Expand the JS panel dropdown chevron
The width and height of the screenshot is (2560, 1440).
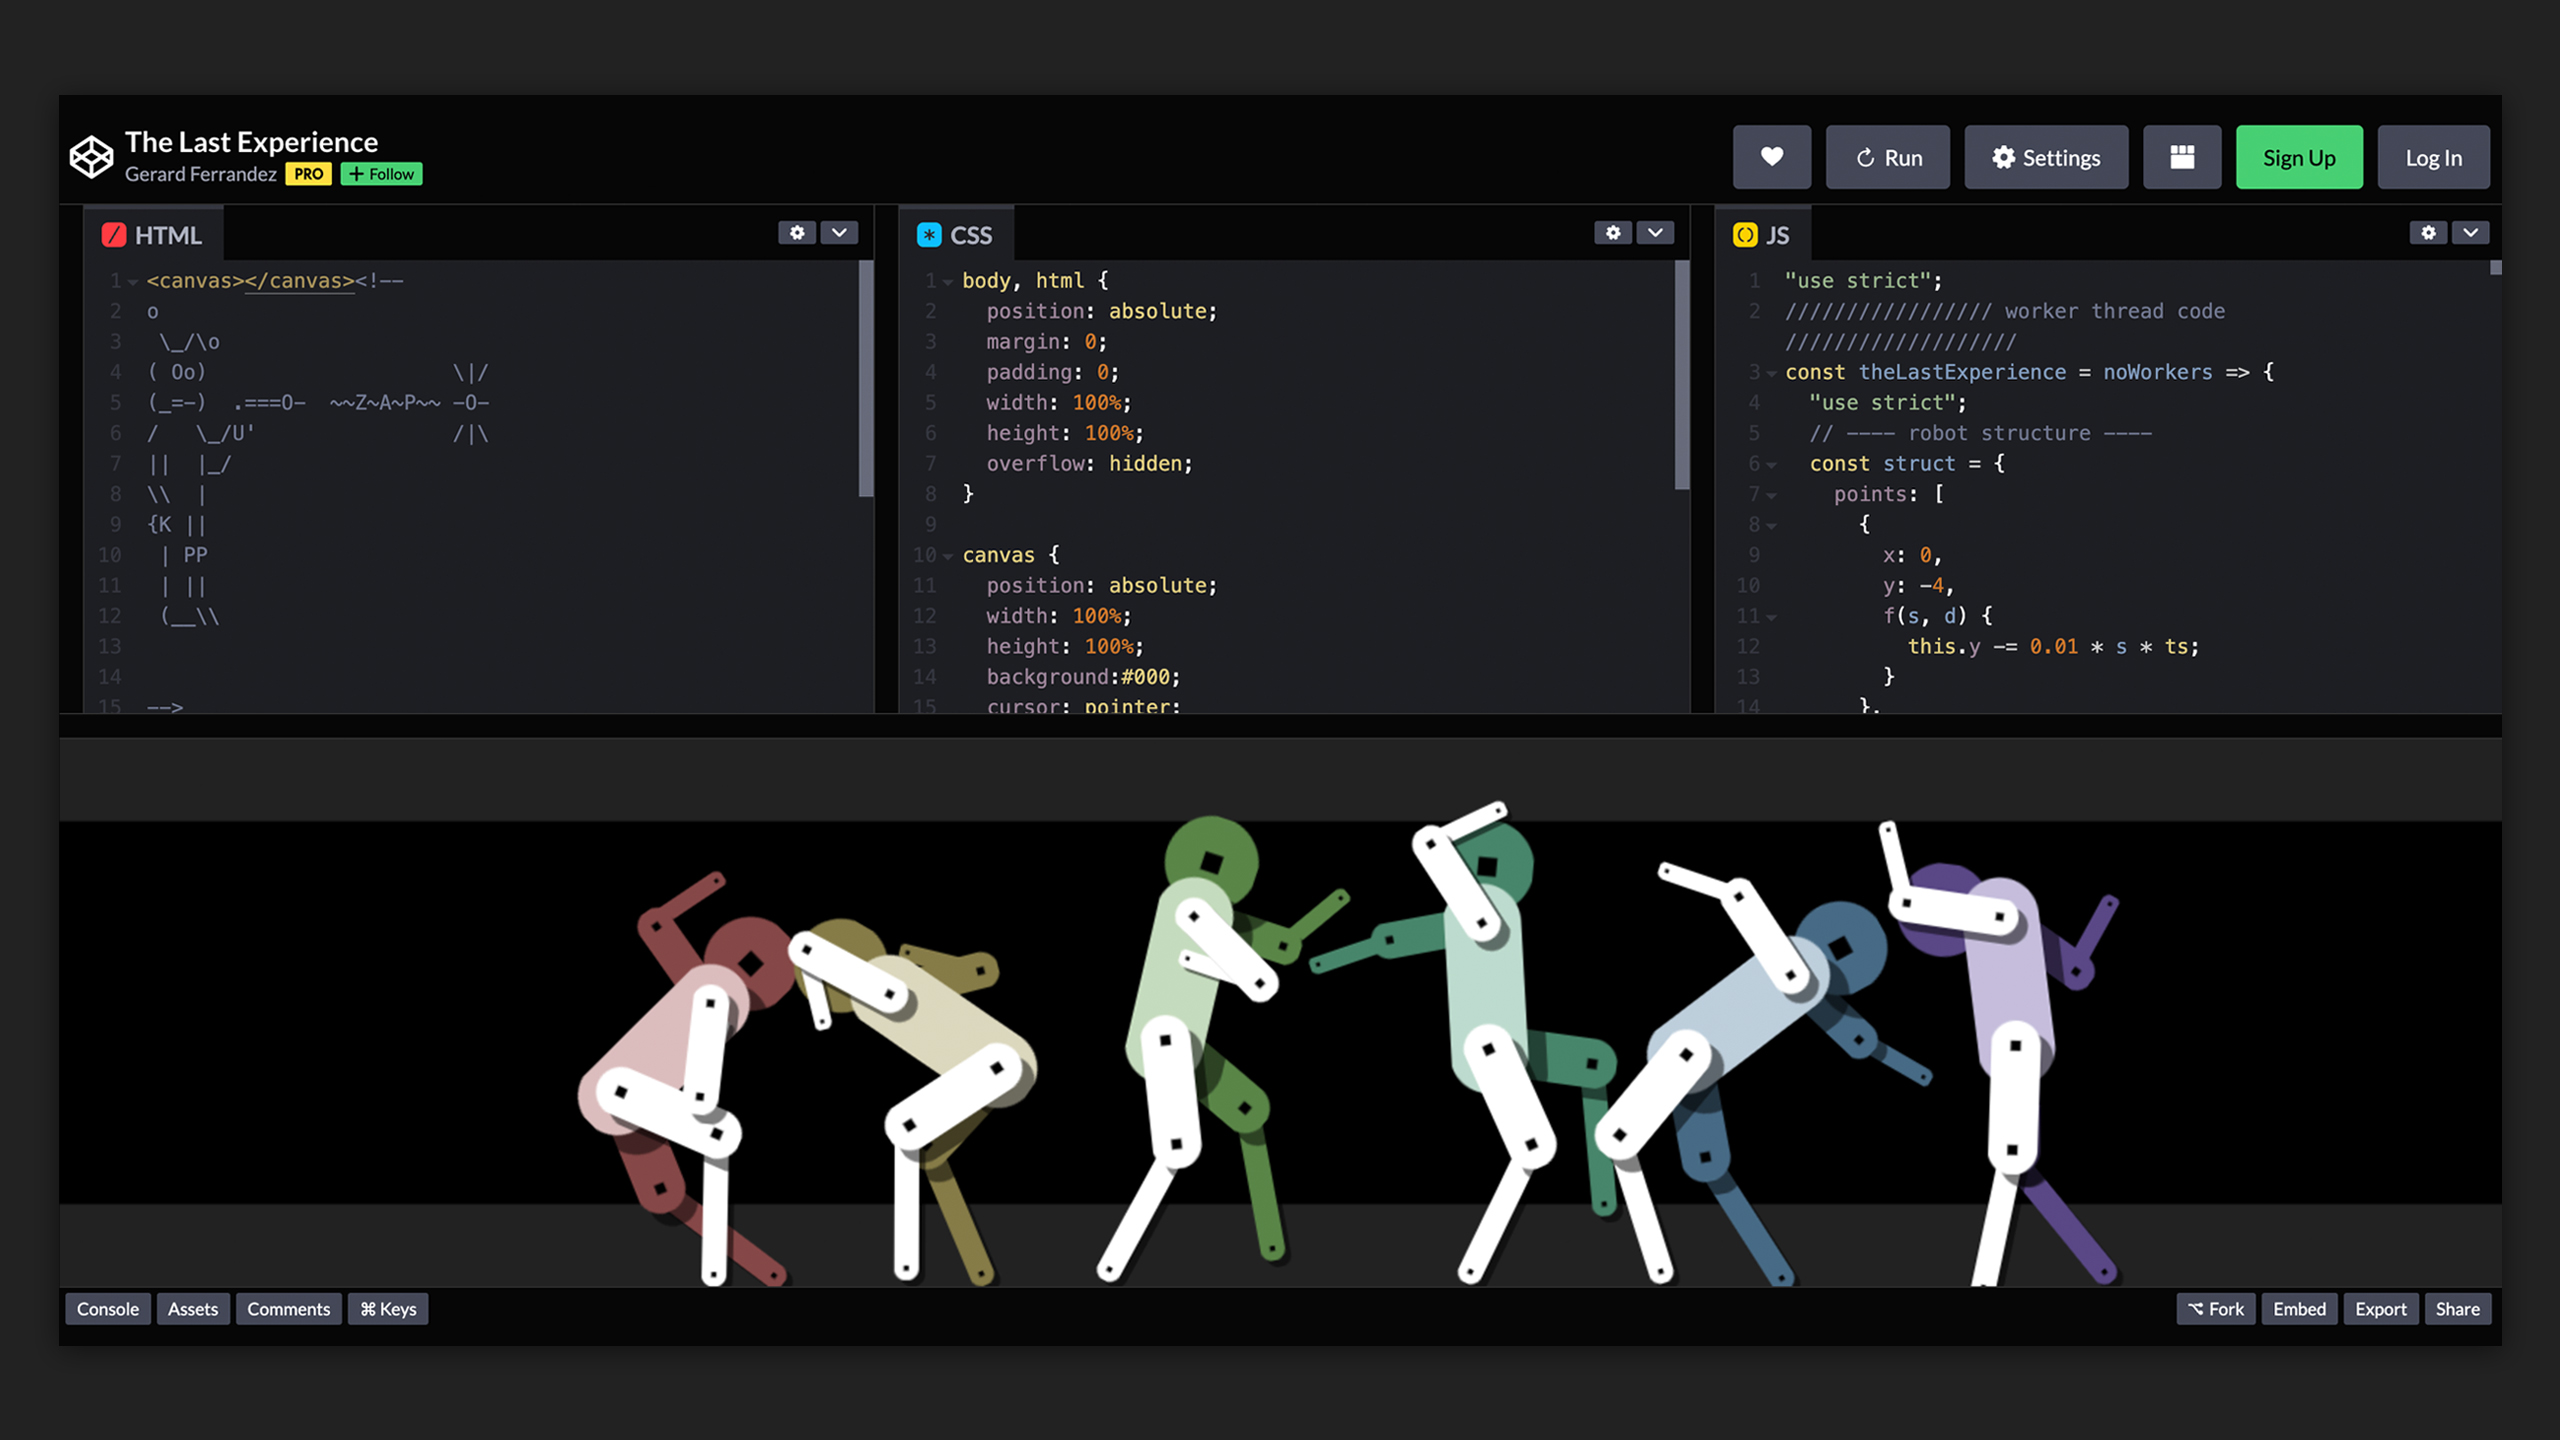click(x=2470, y=233)
